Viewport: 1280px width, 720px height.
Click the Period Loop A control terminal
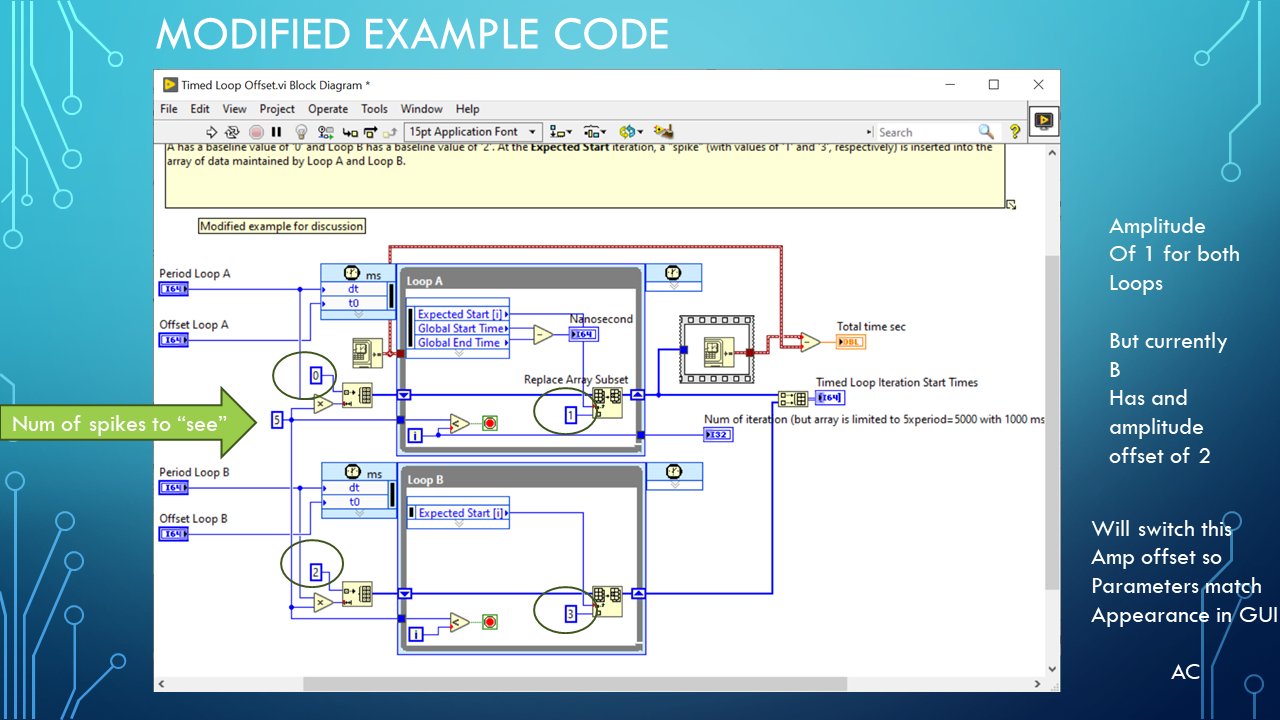pos(173,290)
